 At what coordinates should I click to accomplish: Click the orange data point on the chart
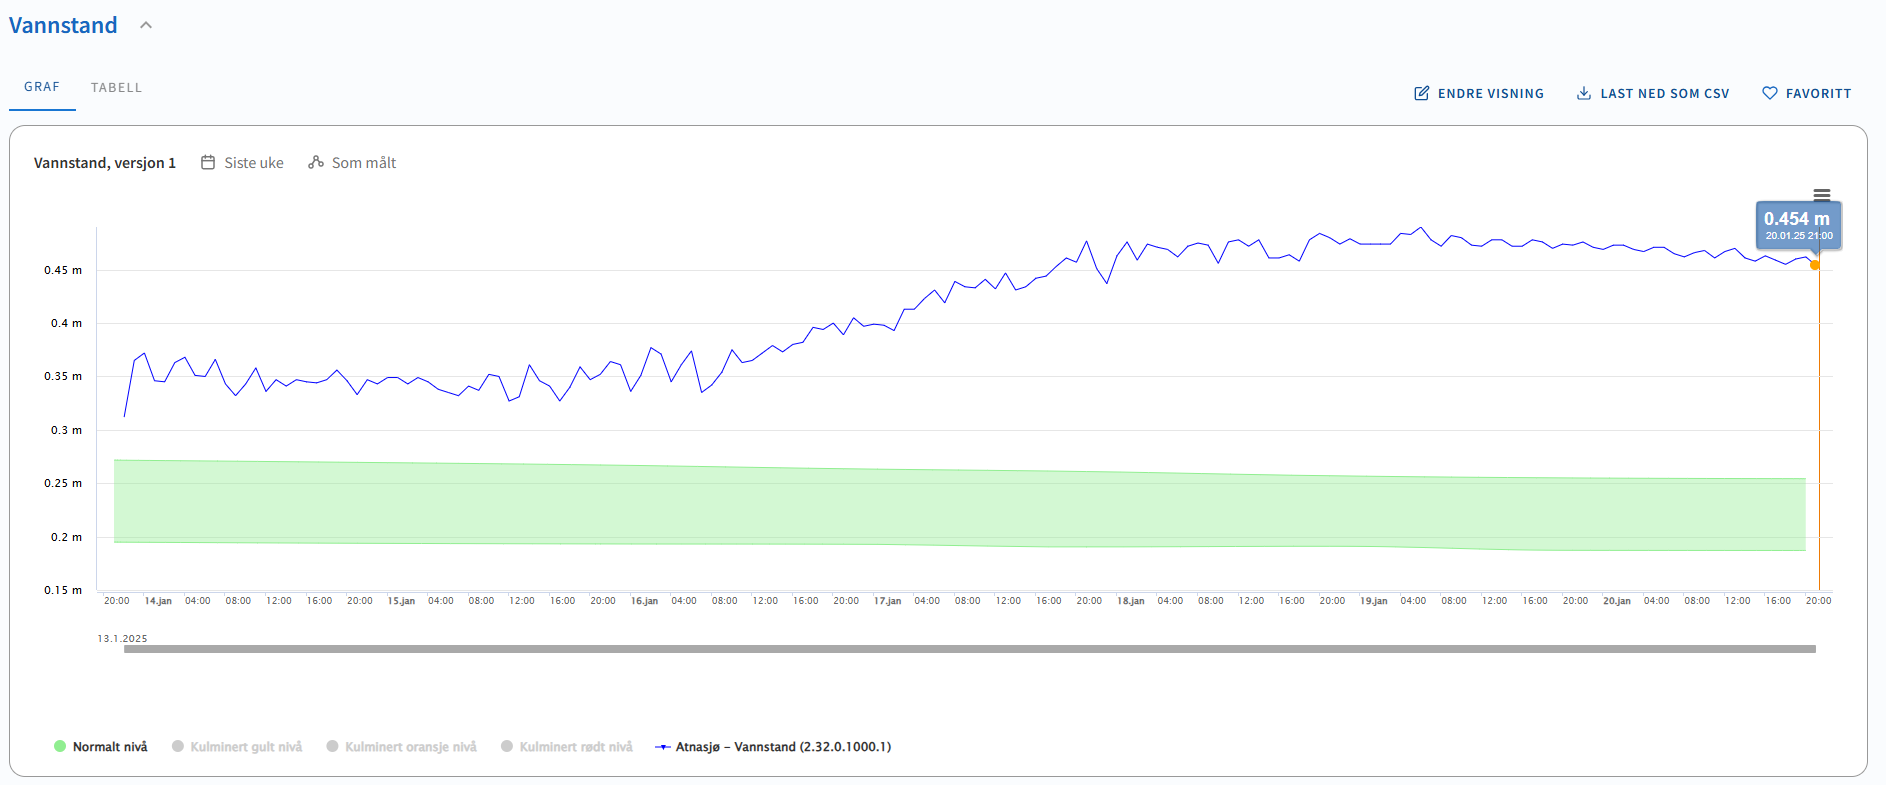(x=1815, y=265)
